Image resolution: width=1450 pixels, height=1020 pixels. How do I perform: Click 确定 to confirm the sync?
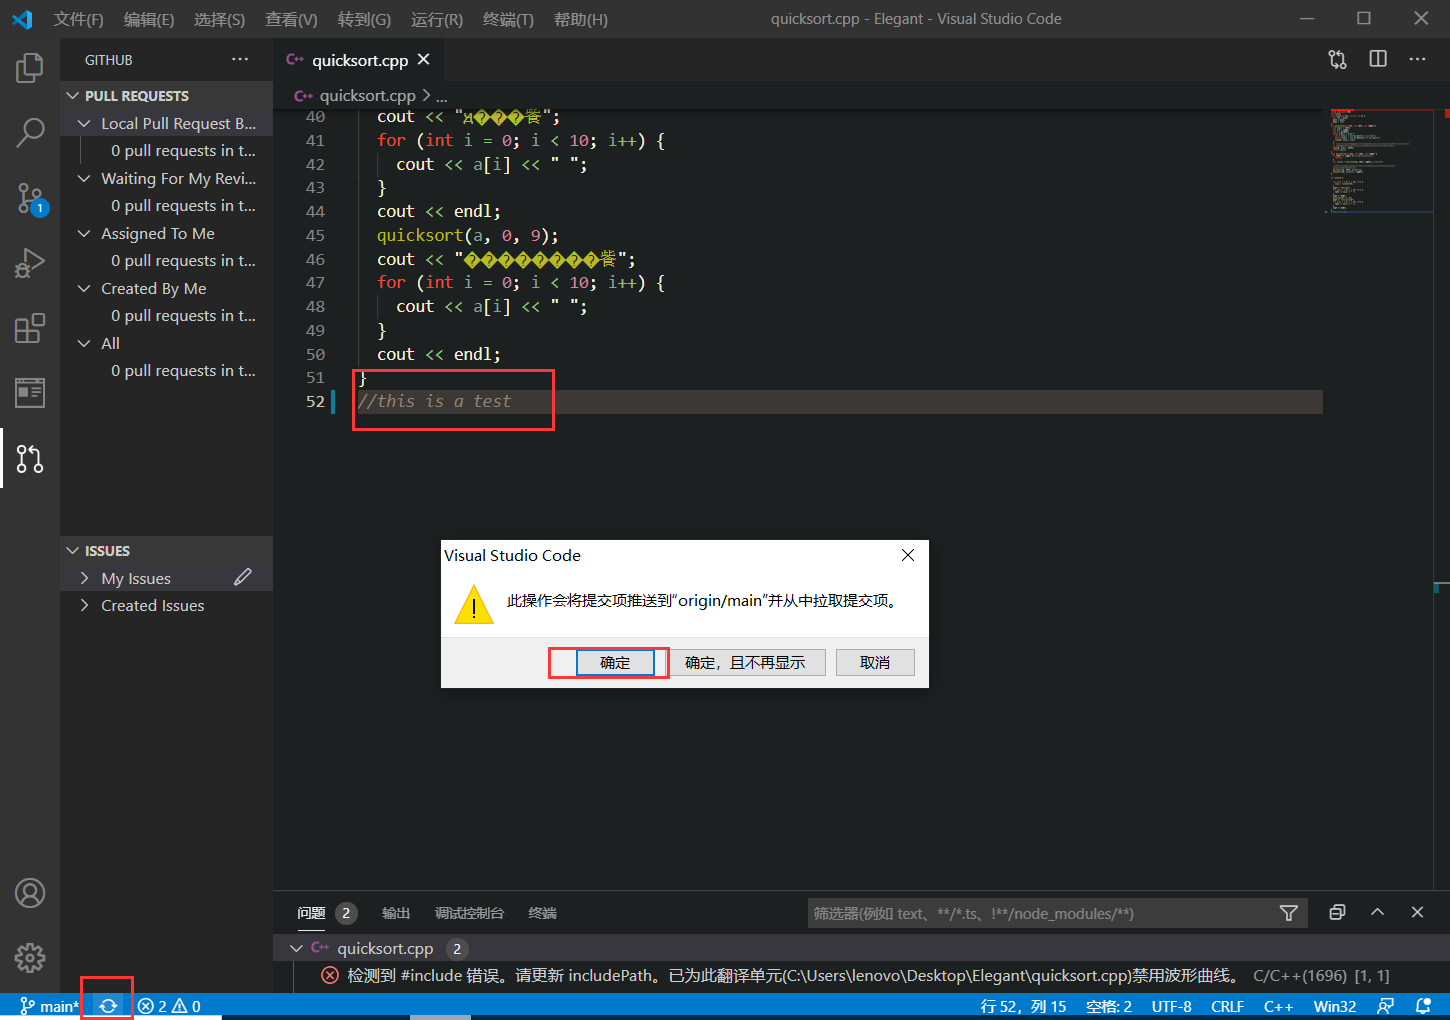(x=615, y=662)
